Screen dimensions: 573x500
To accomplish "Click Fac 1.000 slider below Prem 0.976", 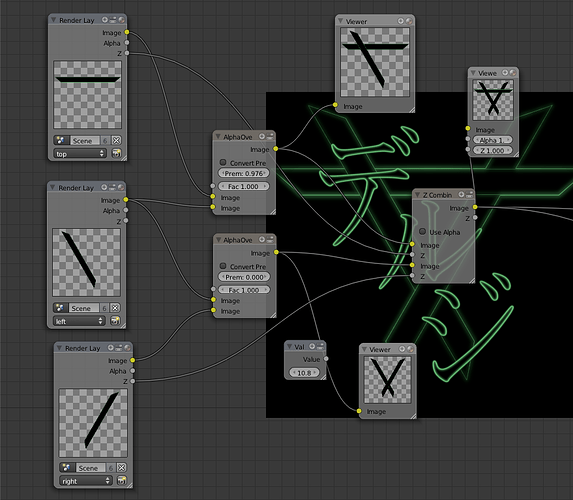I will tap(243, 186).
